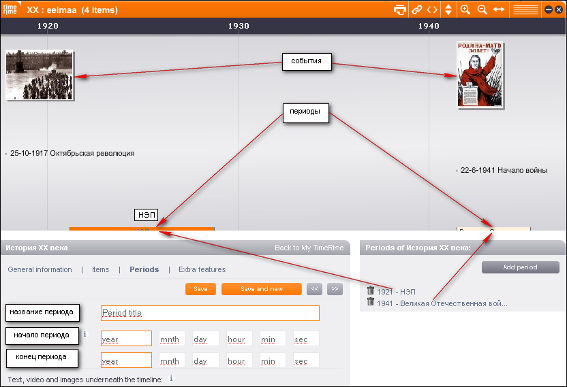
Task: Zoom in the timeline
Action: coord(465,9)
